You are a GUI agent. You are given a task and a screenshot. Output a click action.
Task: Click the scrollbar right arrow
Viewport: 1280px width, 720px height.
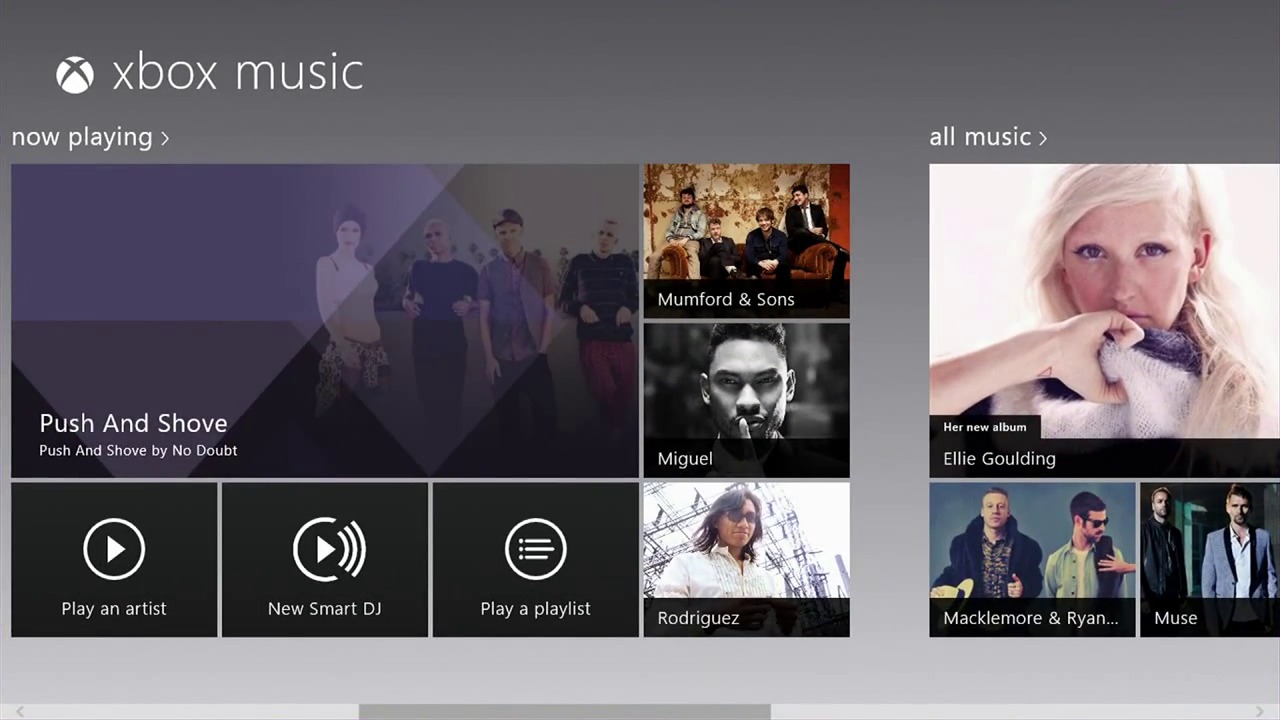click(1260, 712)
